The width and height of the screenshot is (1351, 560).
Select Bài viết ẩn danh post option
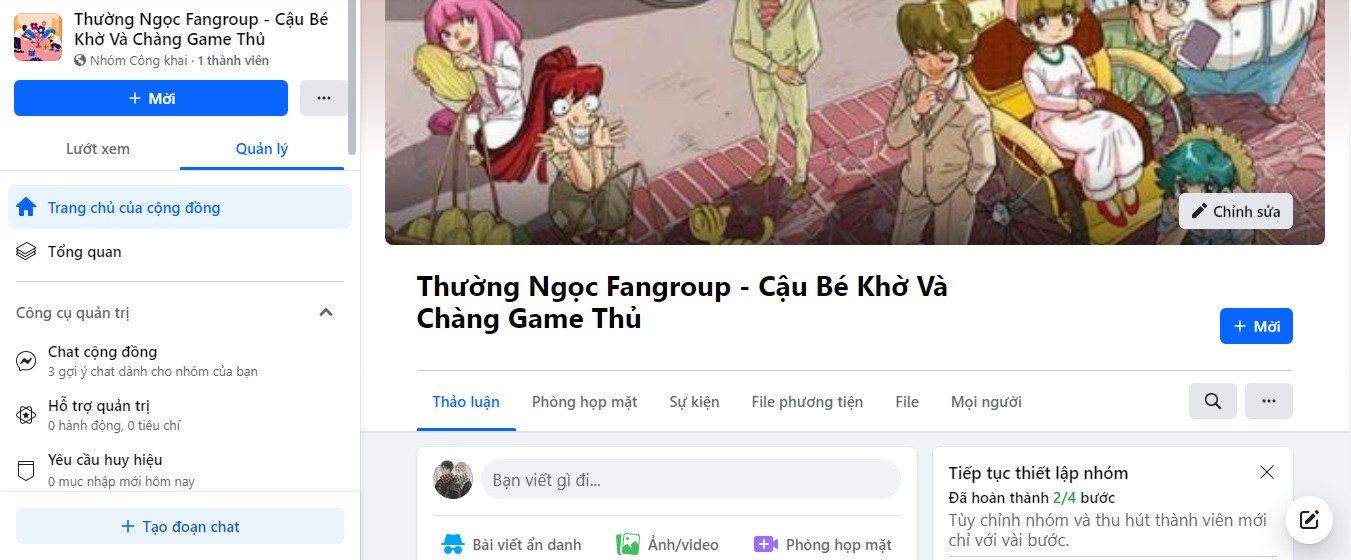pos(511,545)
